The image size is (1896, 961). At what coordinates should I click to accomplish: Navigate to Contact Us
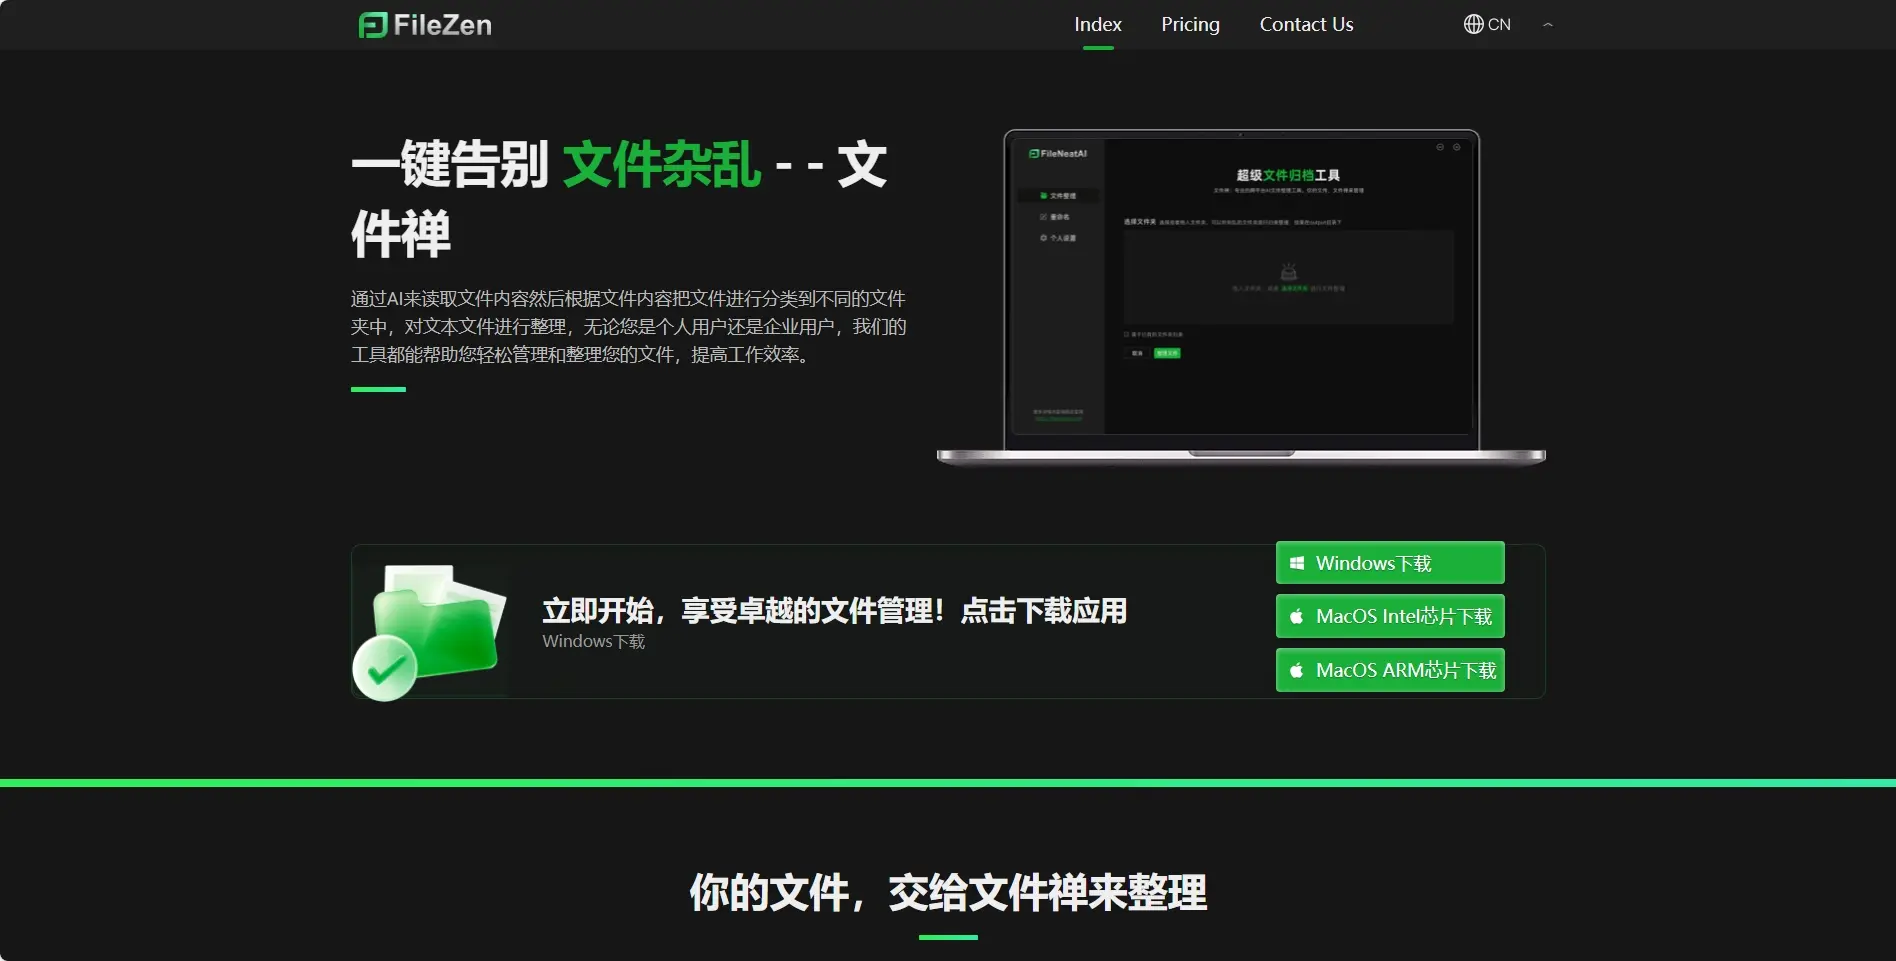(1305, 25)
